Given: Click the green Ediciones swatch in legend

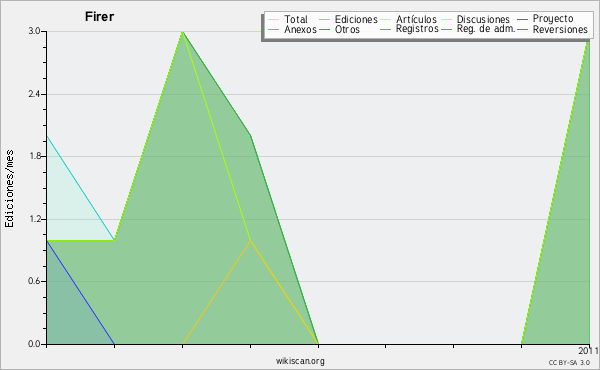Looking at the screenshot, I should pyautogui.click(x=324, y=19).
